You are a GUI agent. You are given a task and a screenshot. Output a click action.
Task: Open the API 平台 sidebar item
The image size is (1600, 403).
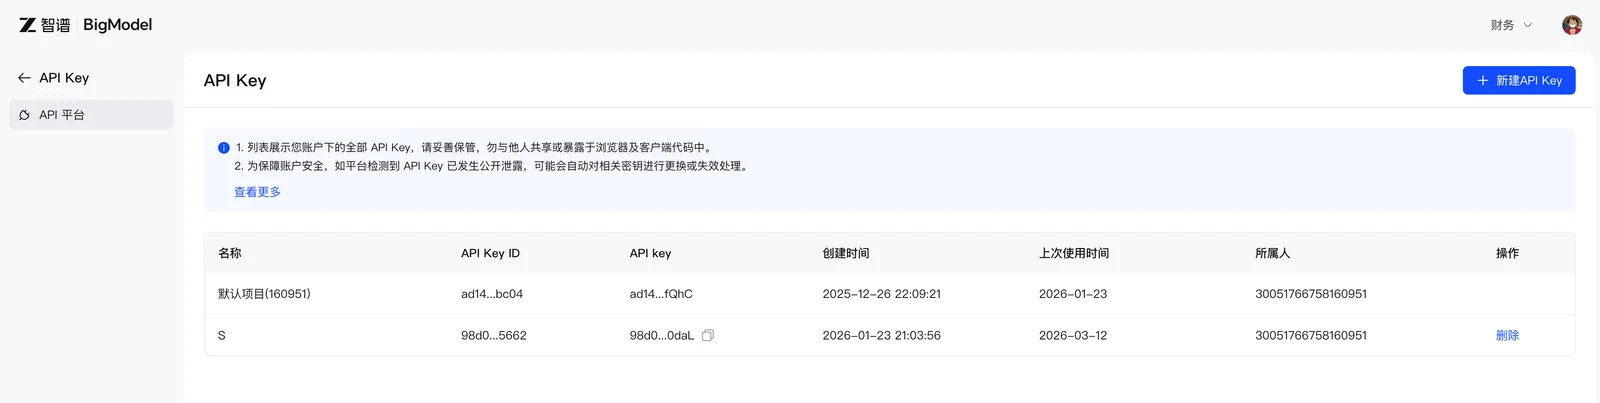coord(91,115)
